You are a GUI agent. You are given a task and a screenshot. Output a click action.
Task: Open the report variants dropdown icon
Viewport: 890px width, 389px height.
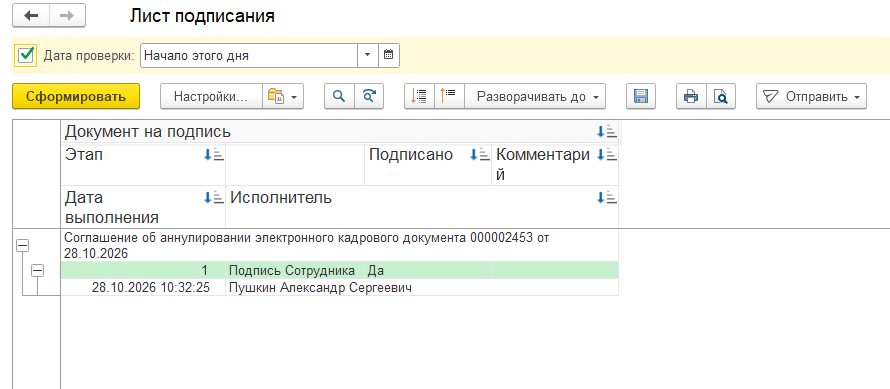(283, 97)
